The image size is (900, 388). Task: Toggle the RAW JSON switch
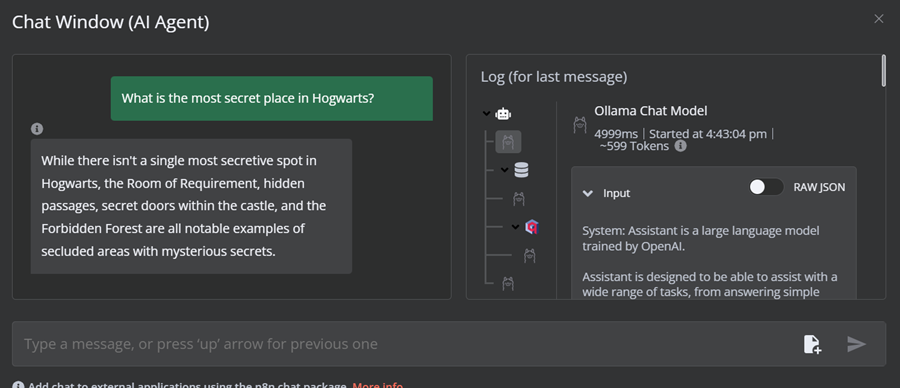pos(766,187)
